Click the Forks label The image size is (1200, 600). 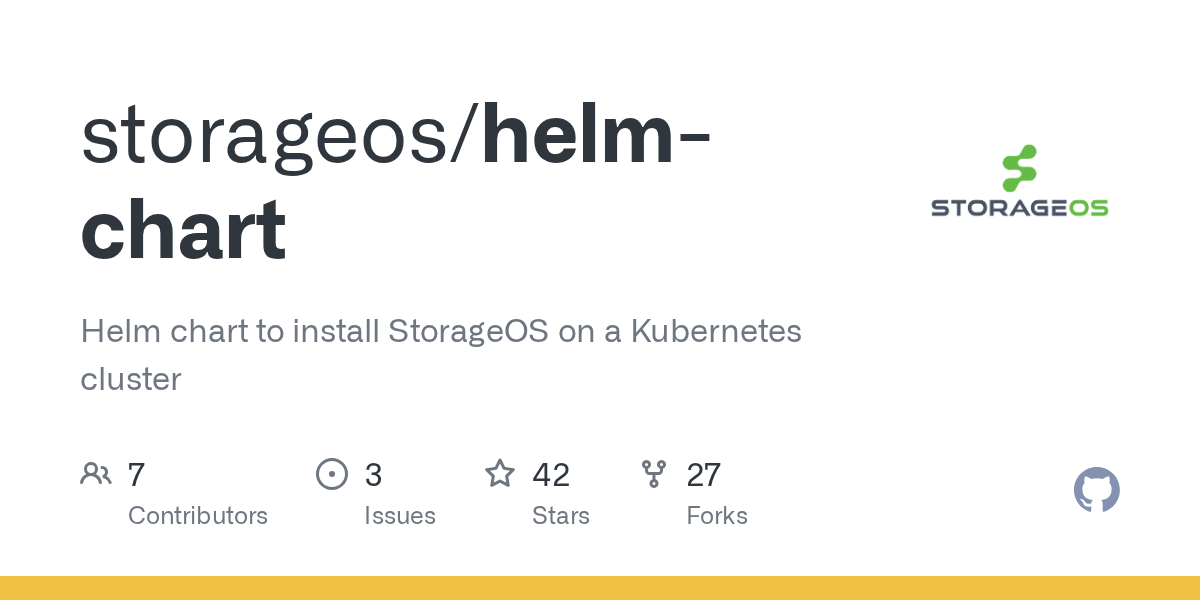pyautogui.click(x=717, y=516)
